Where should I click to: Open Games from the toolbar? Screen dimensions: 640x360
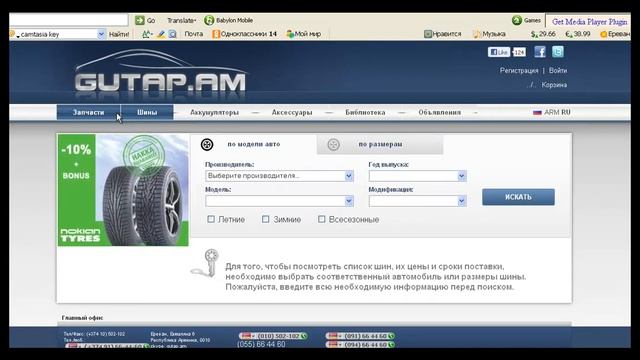527,20
